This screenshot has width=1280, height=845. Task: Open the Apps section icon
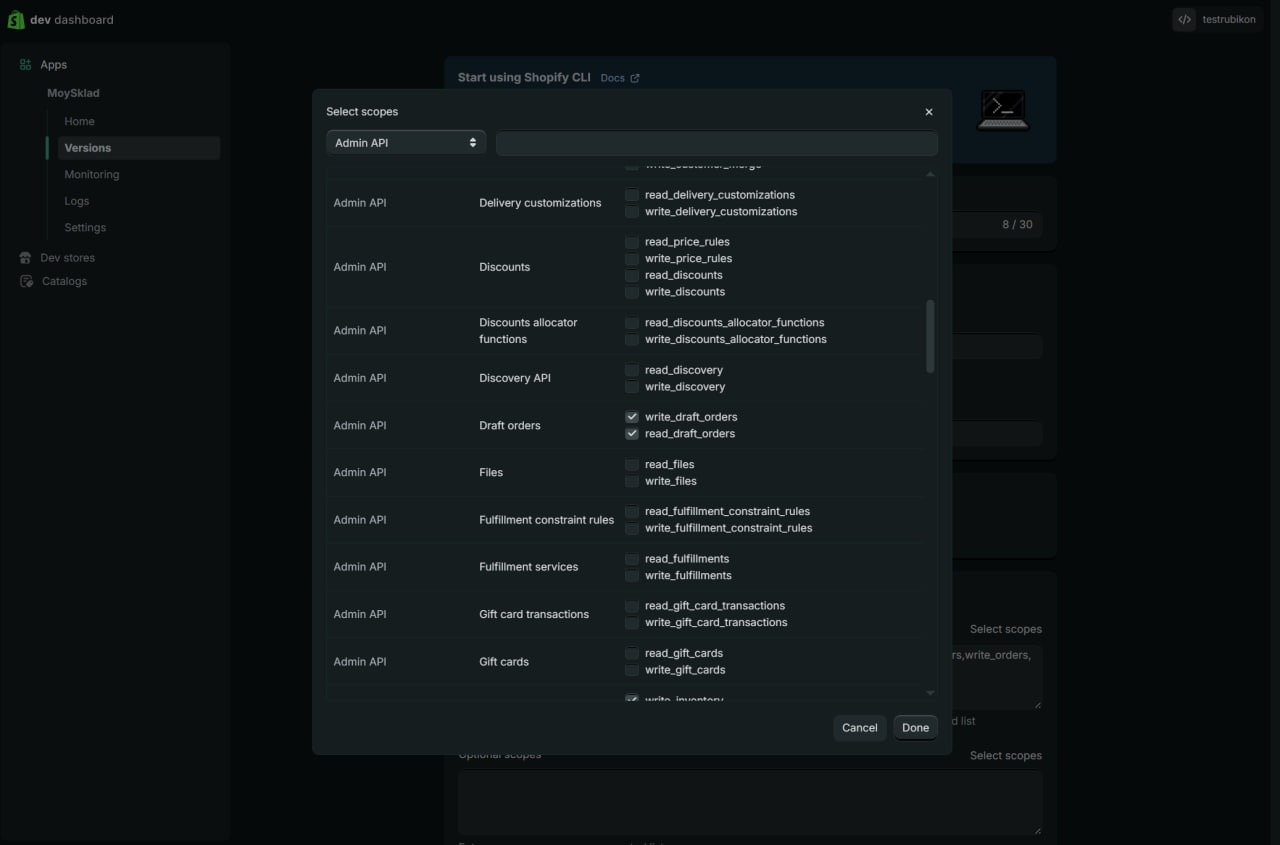[x=25, y=65]
